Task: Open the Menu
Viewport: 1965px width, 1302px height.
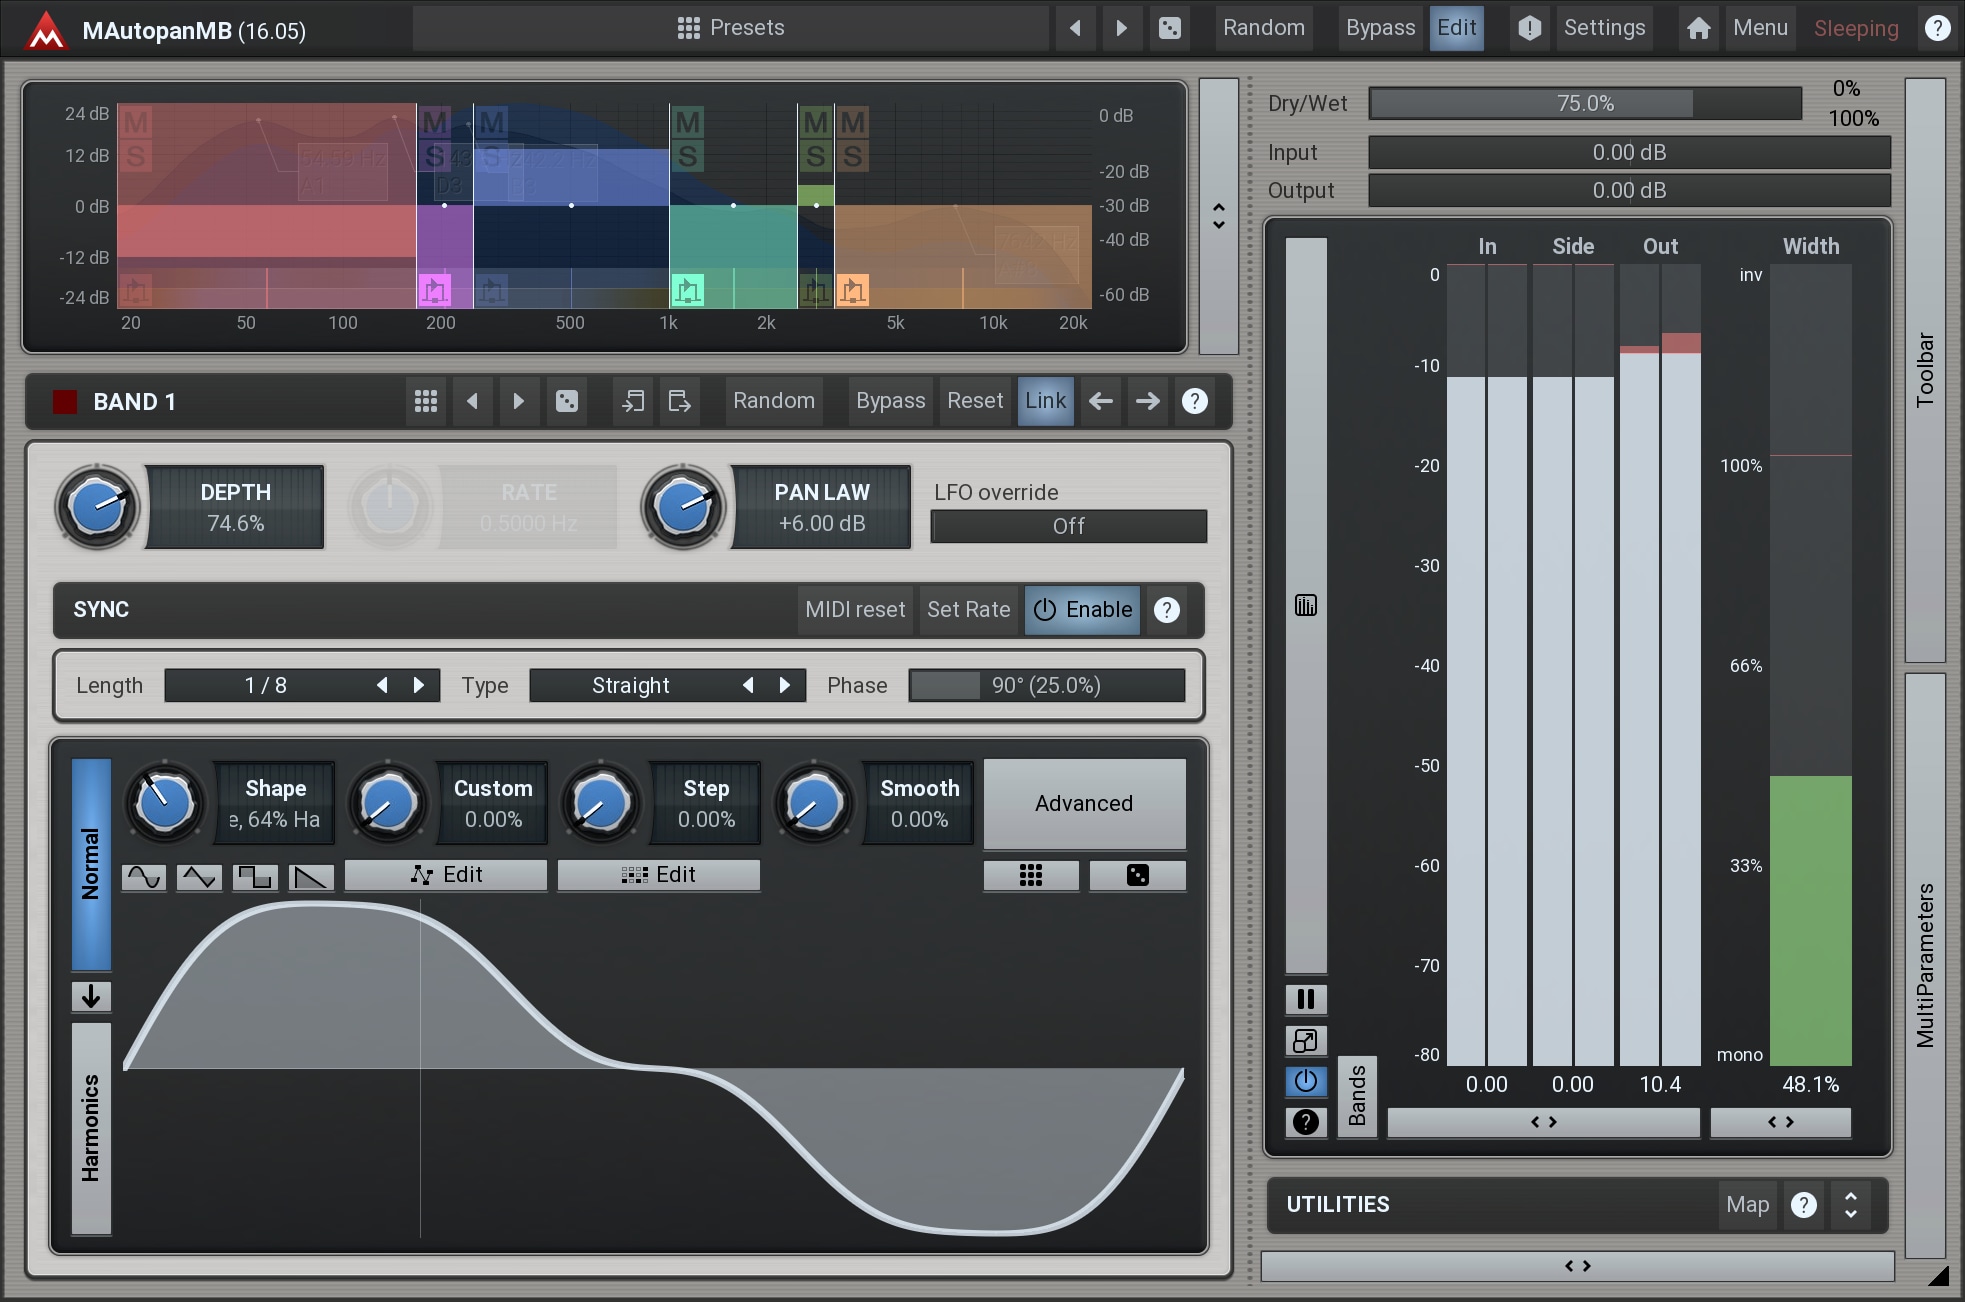Action: 1760,28
